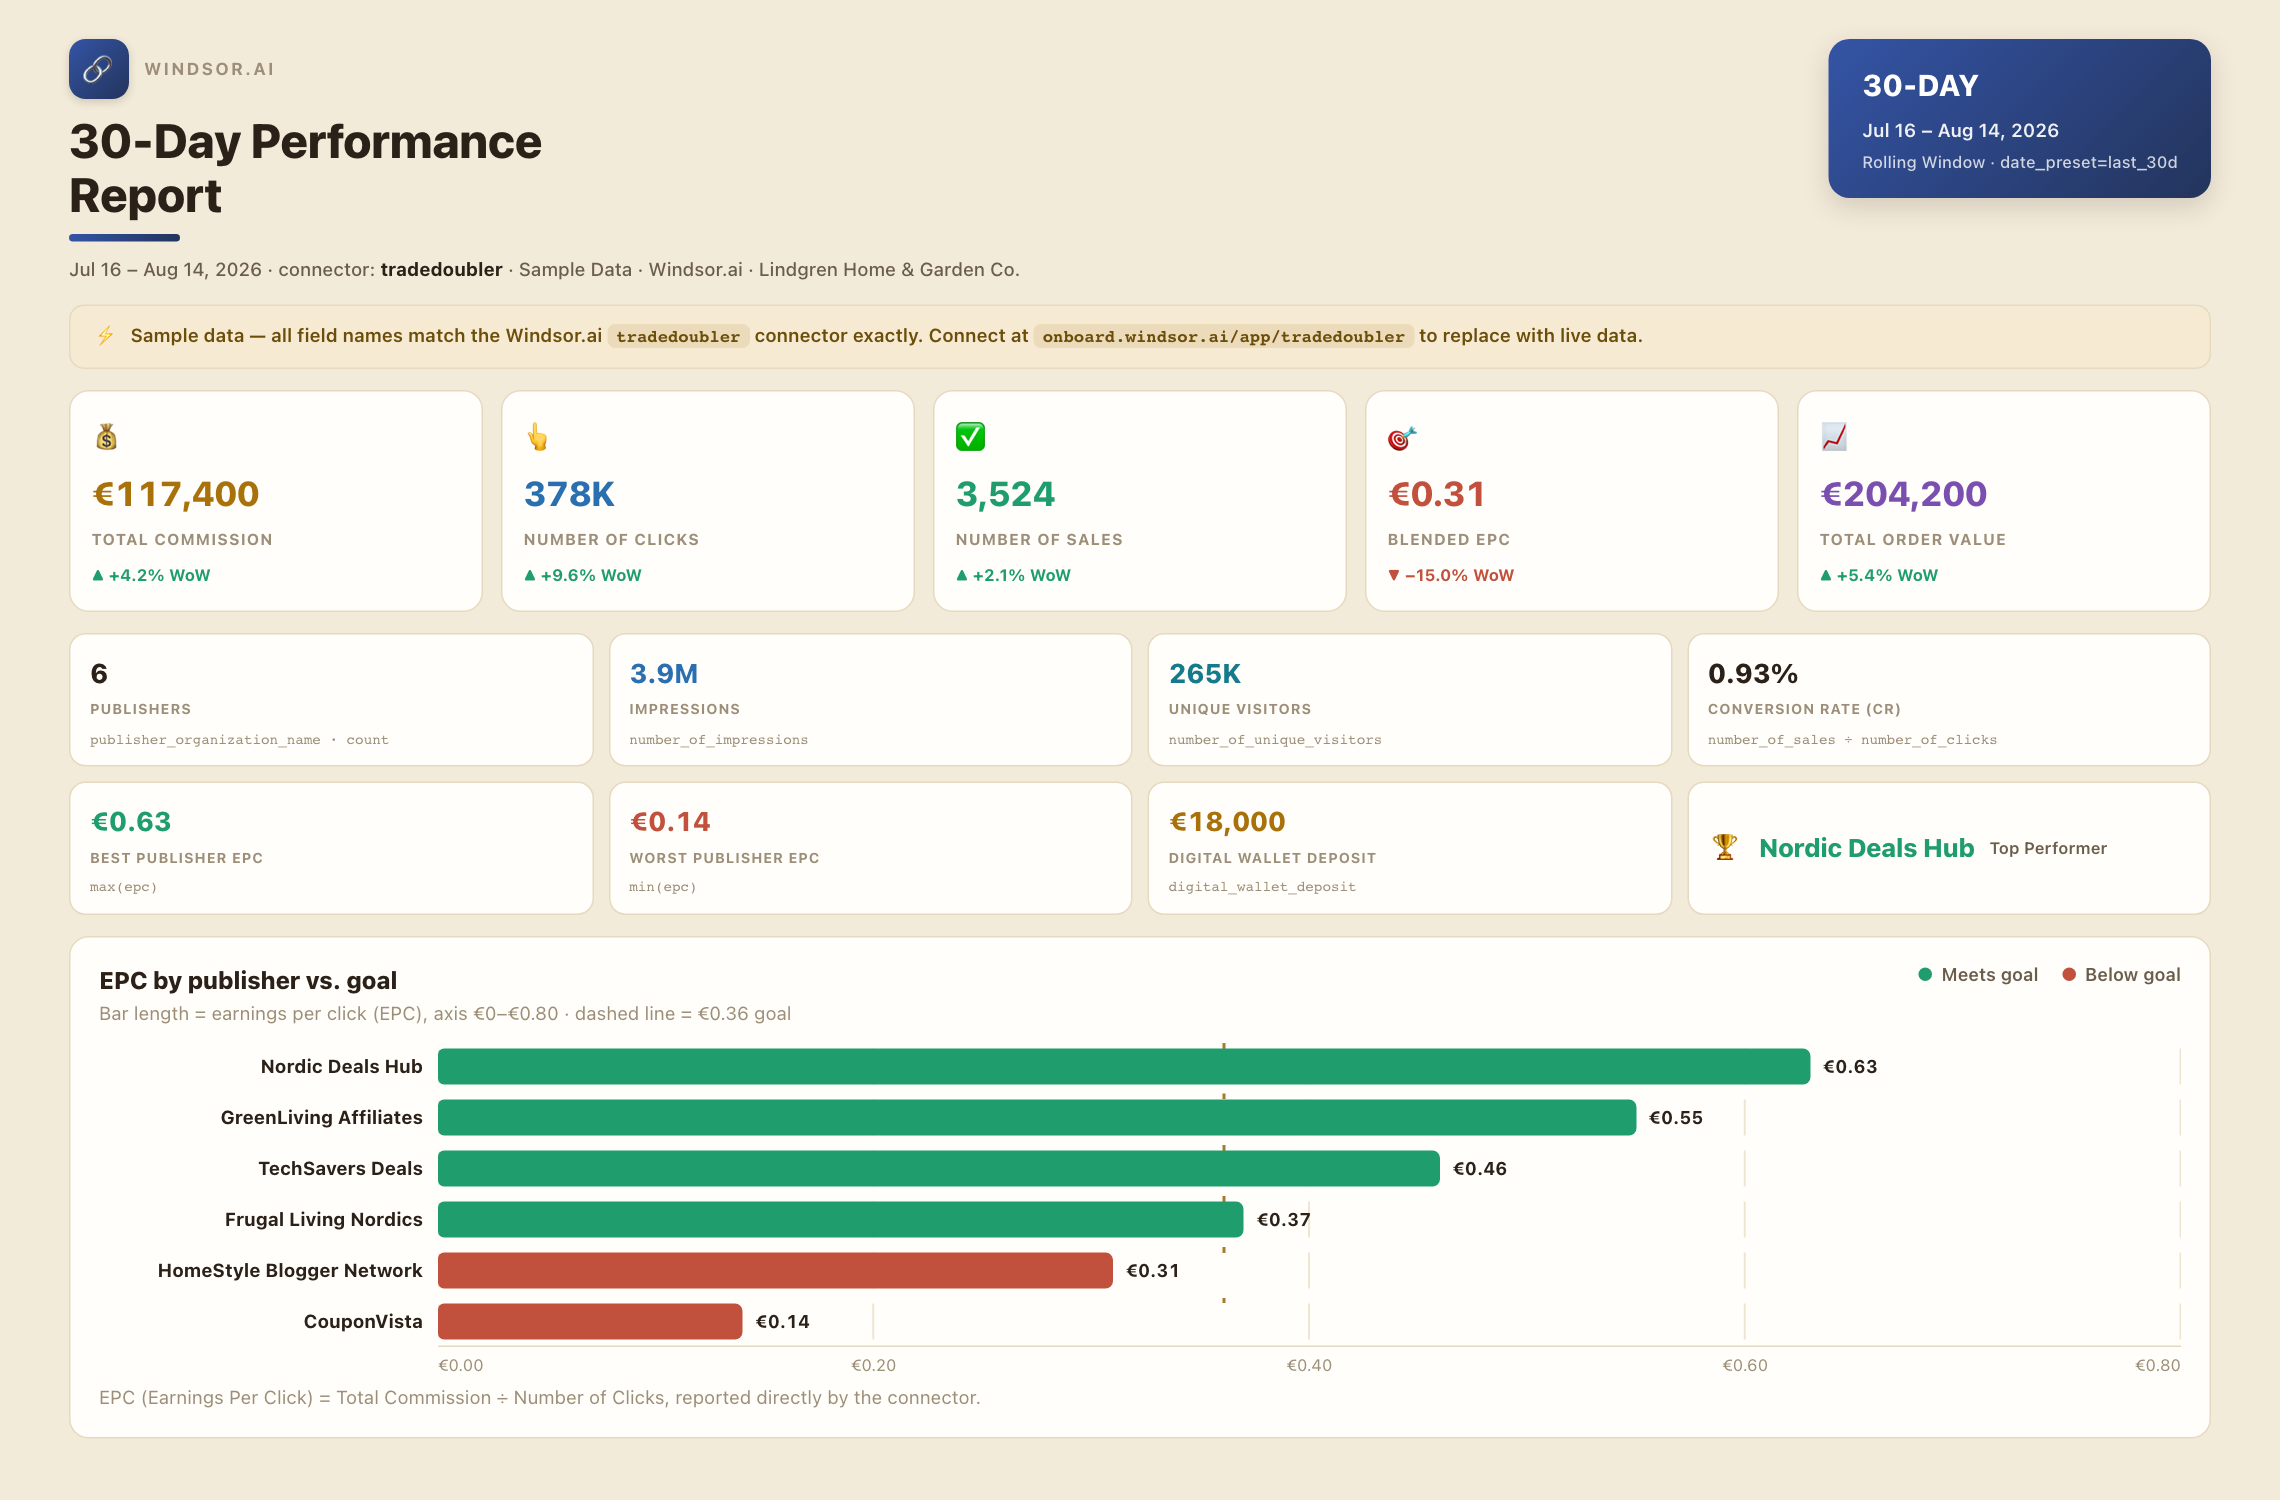Click the CouponVista row label
2280x1500 pixels.
coord(363,1321)
